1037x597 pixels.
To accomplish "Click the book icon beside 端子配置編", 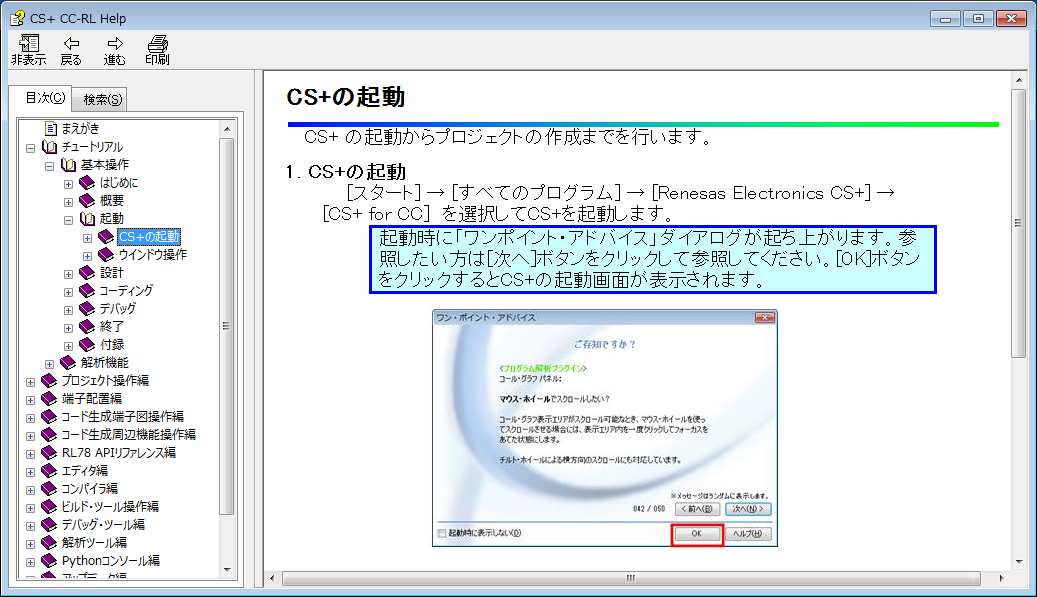I will point(49,398).
